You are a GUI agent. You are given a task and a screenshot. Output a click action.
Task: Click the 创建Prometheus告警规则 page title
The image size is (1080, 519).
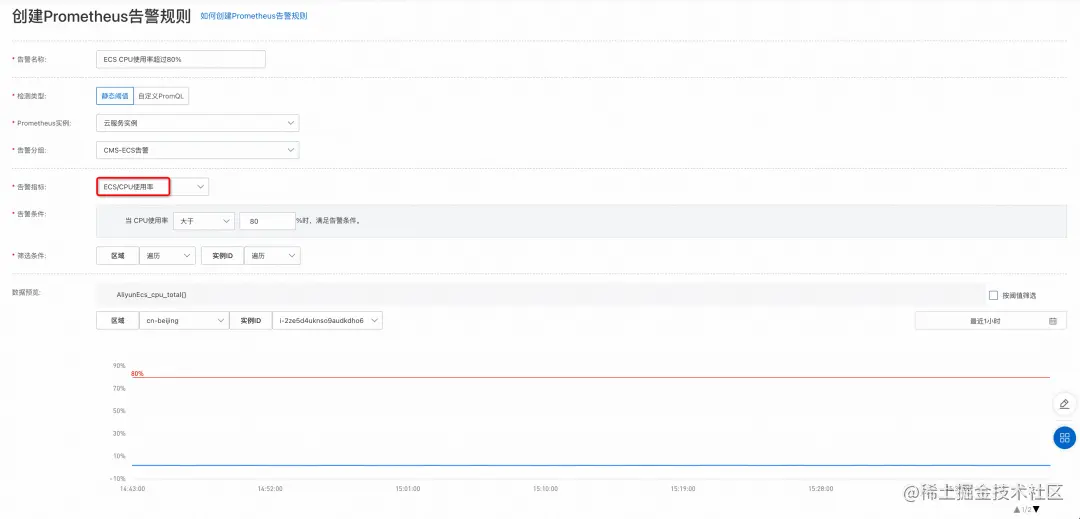tap(102, 17)
